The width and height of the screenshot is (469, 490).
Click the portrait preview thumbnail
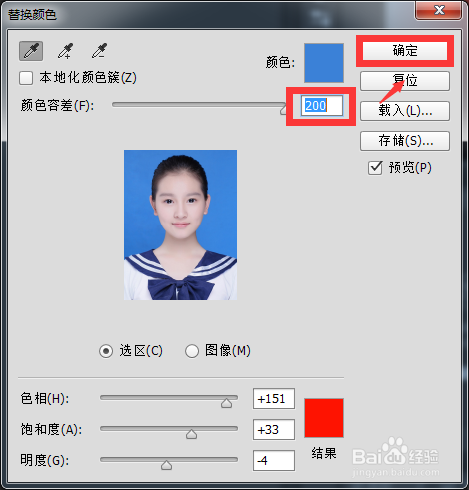180,225
